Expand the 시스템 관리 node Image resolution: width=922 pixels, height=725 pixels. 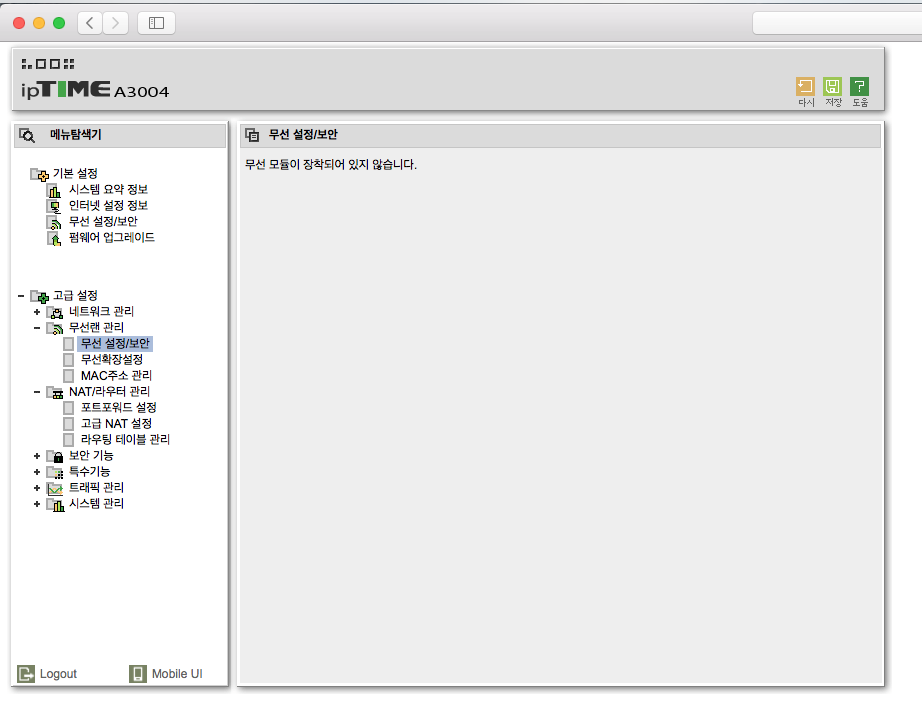[37, 505]
